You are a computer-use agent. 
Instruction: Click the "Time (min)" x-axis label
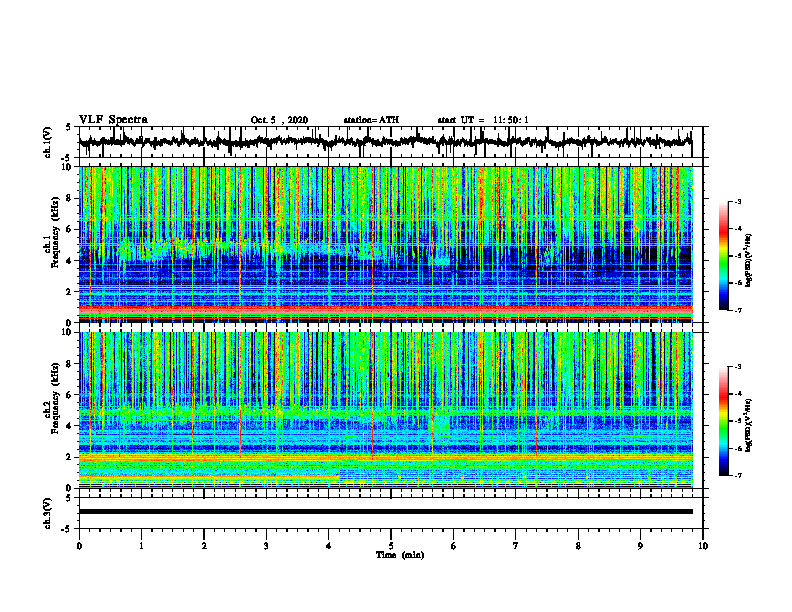(400, 555)
